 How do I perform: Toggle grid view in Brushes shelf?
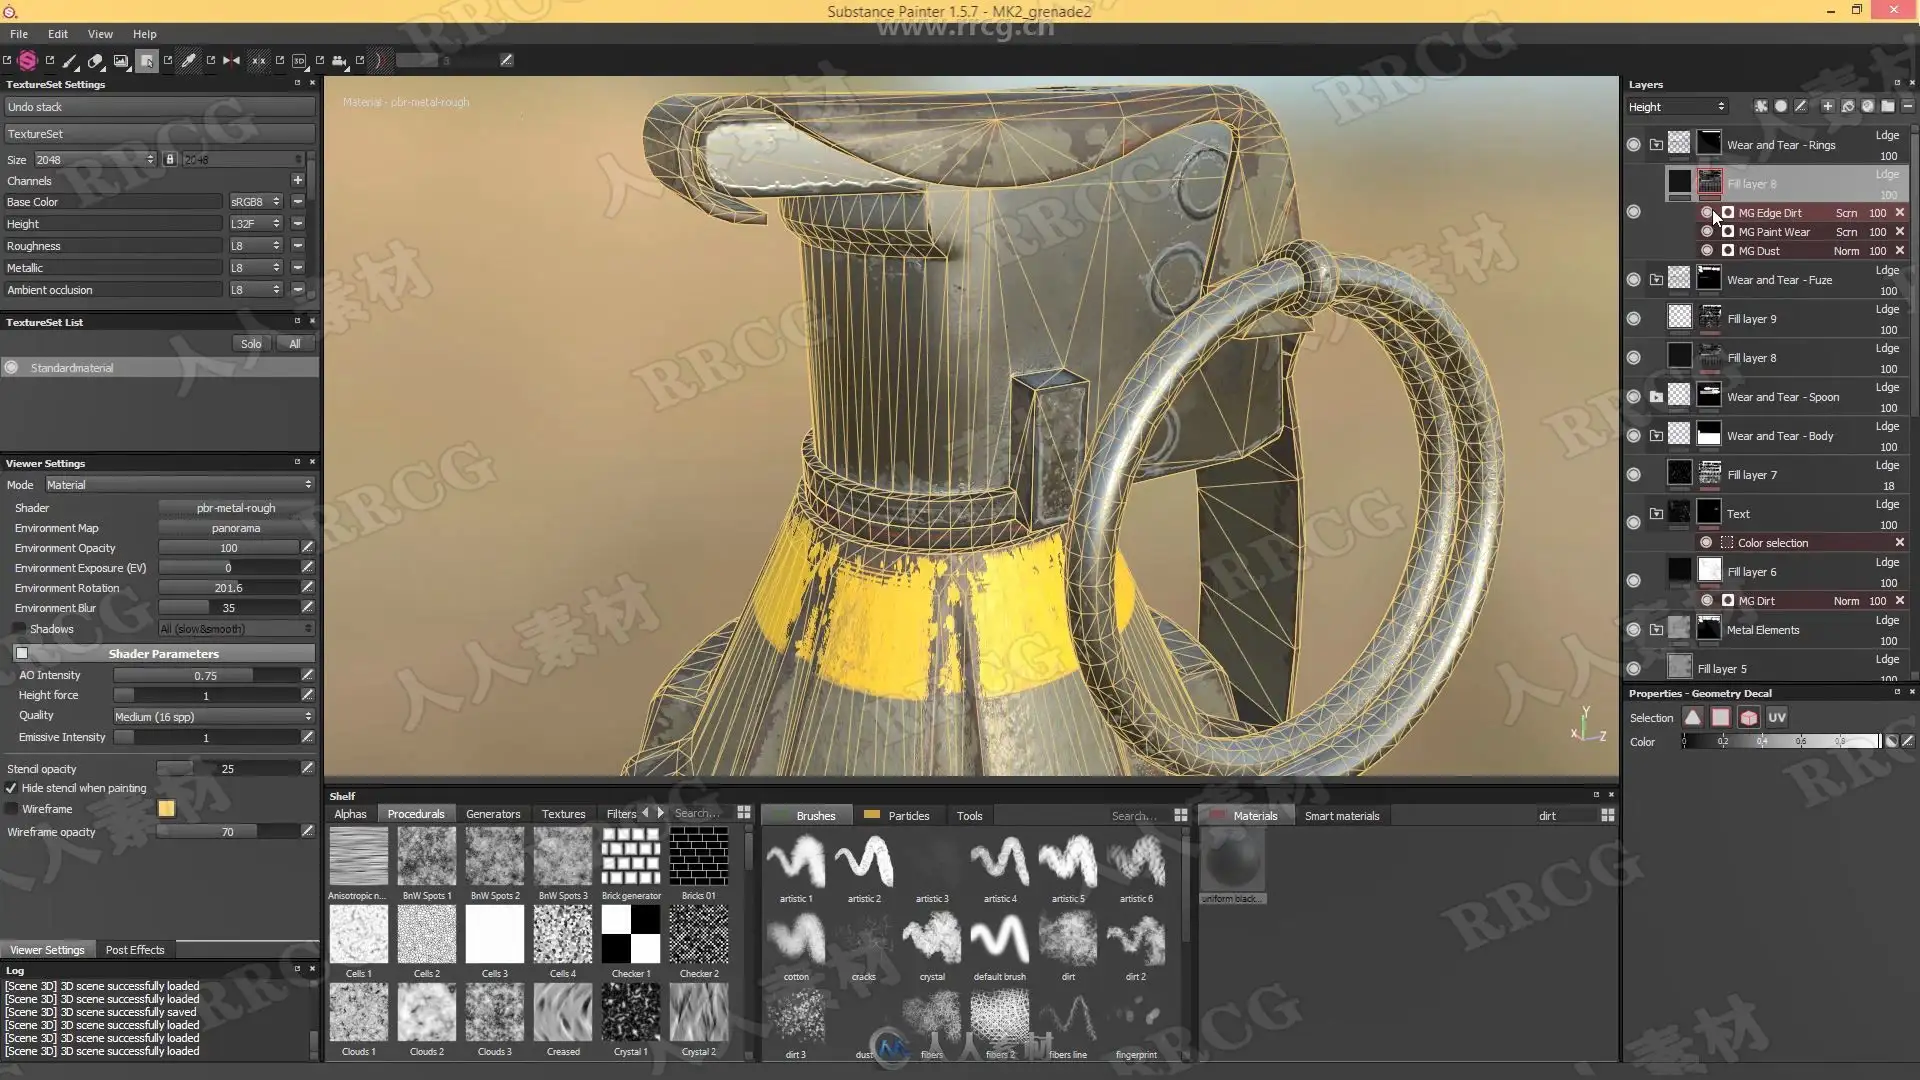(x=1181, y=816)
